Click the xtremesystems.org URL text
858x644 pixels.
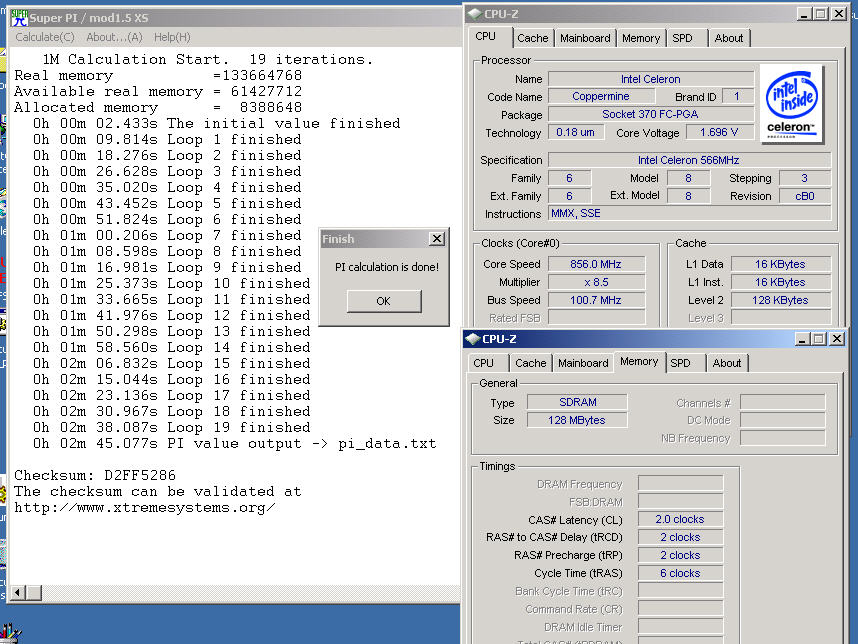click(x=144, y=508)
